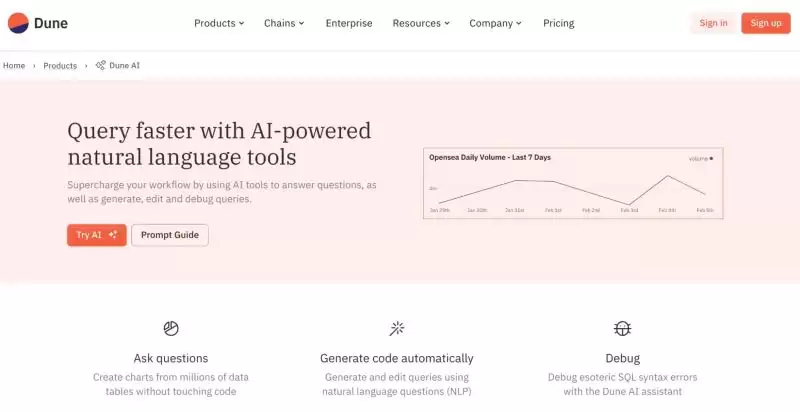Open the Prompt Guide
800x412 pixels.
(x=170, y=235)
